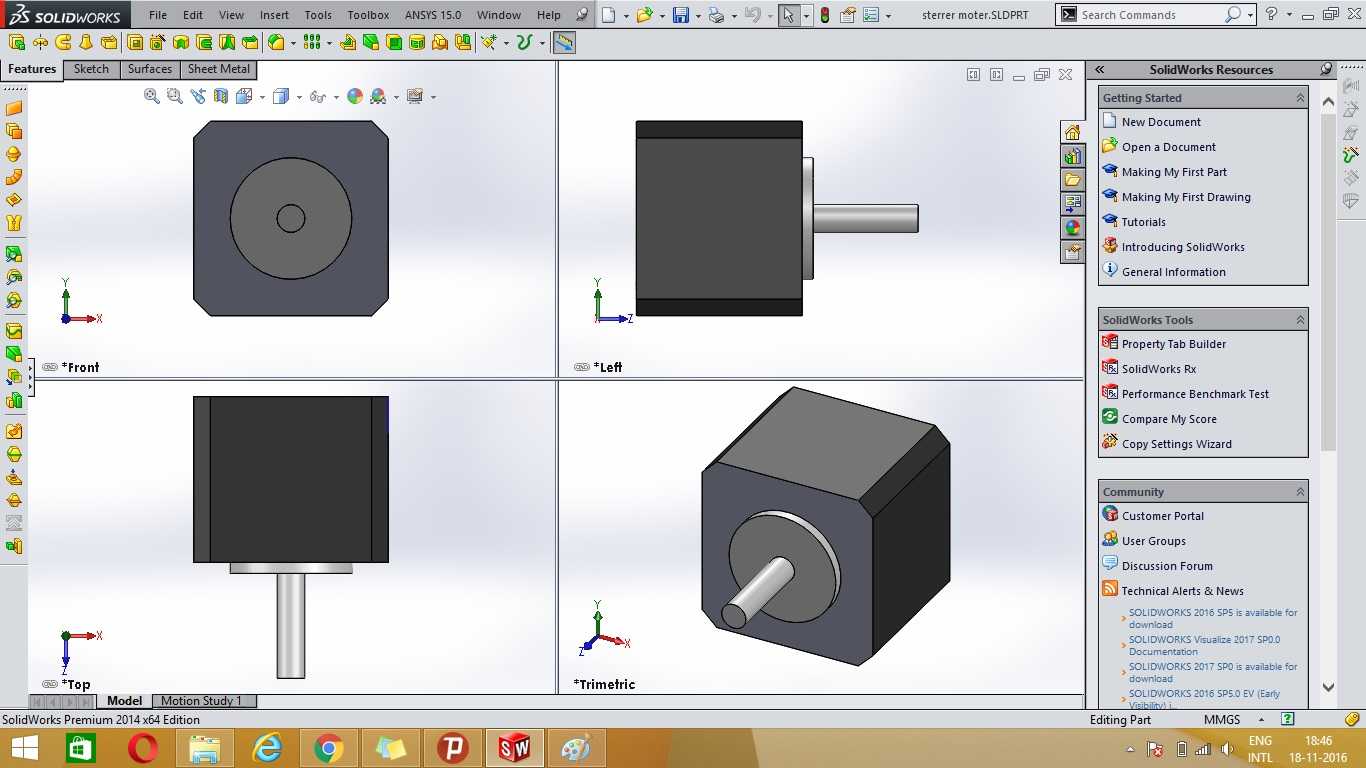Click the New Document link
The width and height of the screenshot is (1366, 768).
[1161, 122]
